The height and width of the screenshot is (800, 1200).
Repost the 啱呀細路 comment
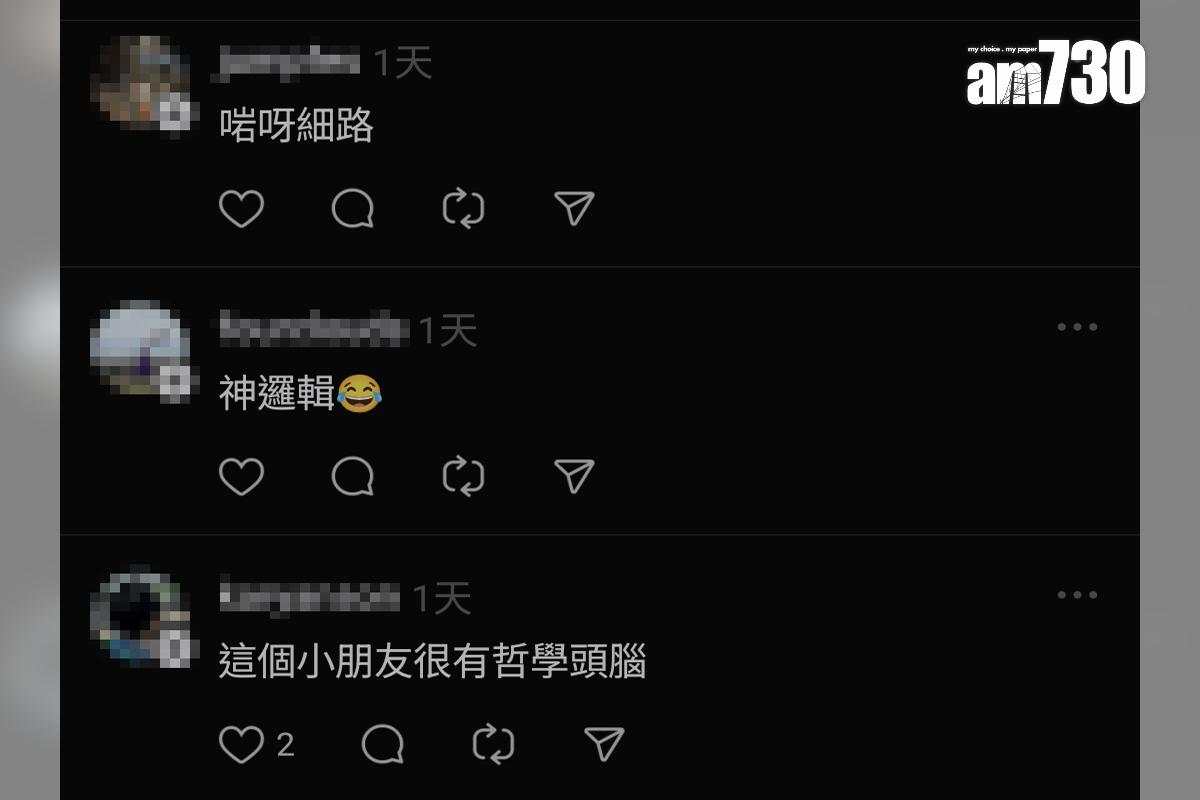pyautogui.click(x=463, y=208)
